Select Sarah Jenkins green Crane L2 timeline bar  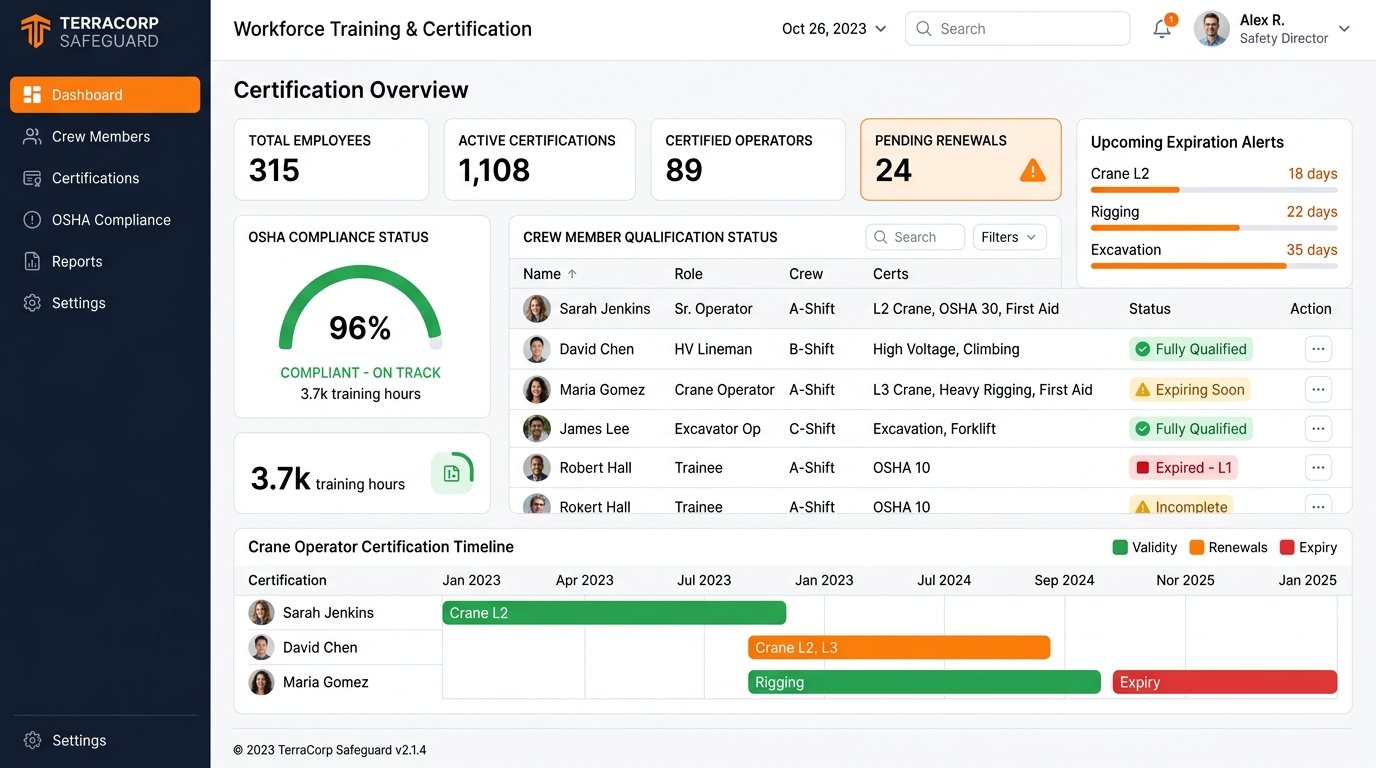[x=614, y=613]
